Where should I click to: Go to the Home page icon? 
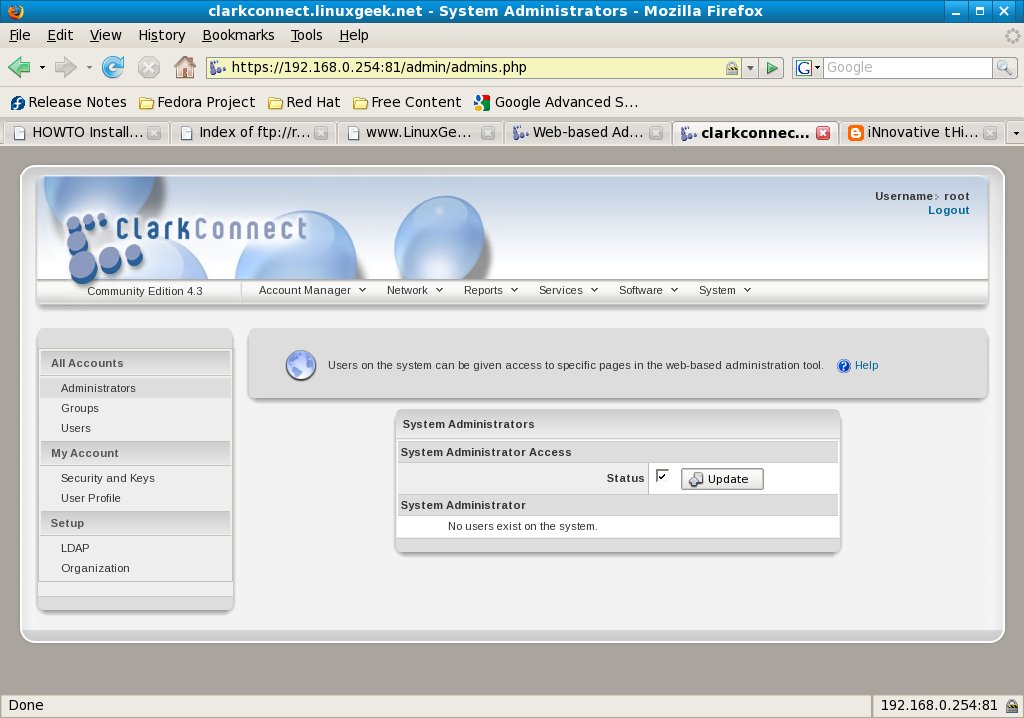185,67
